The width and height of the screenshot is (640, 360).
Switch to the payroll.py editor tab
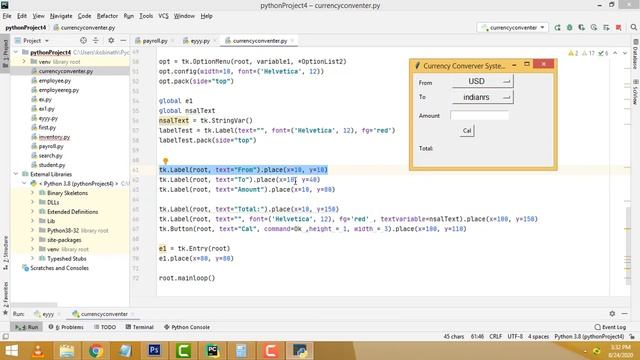tap(155, 40)
